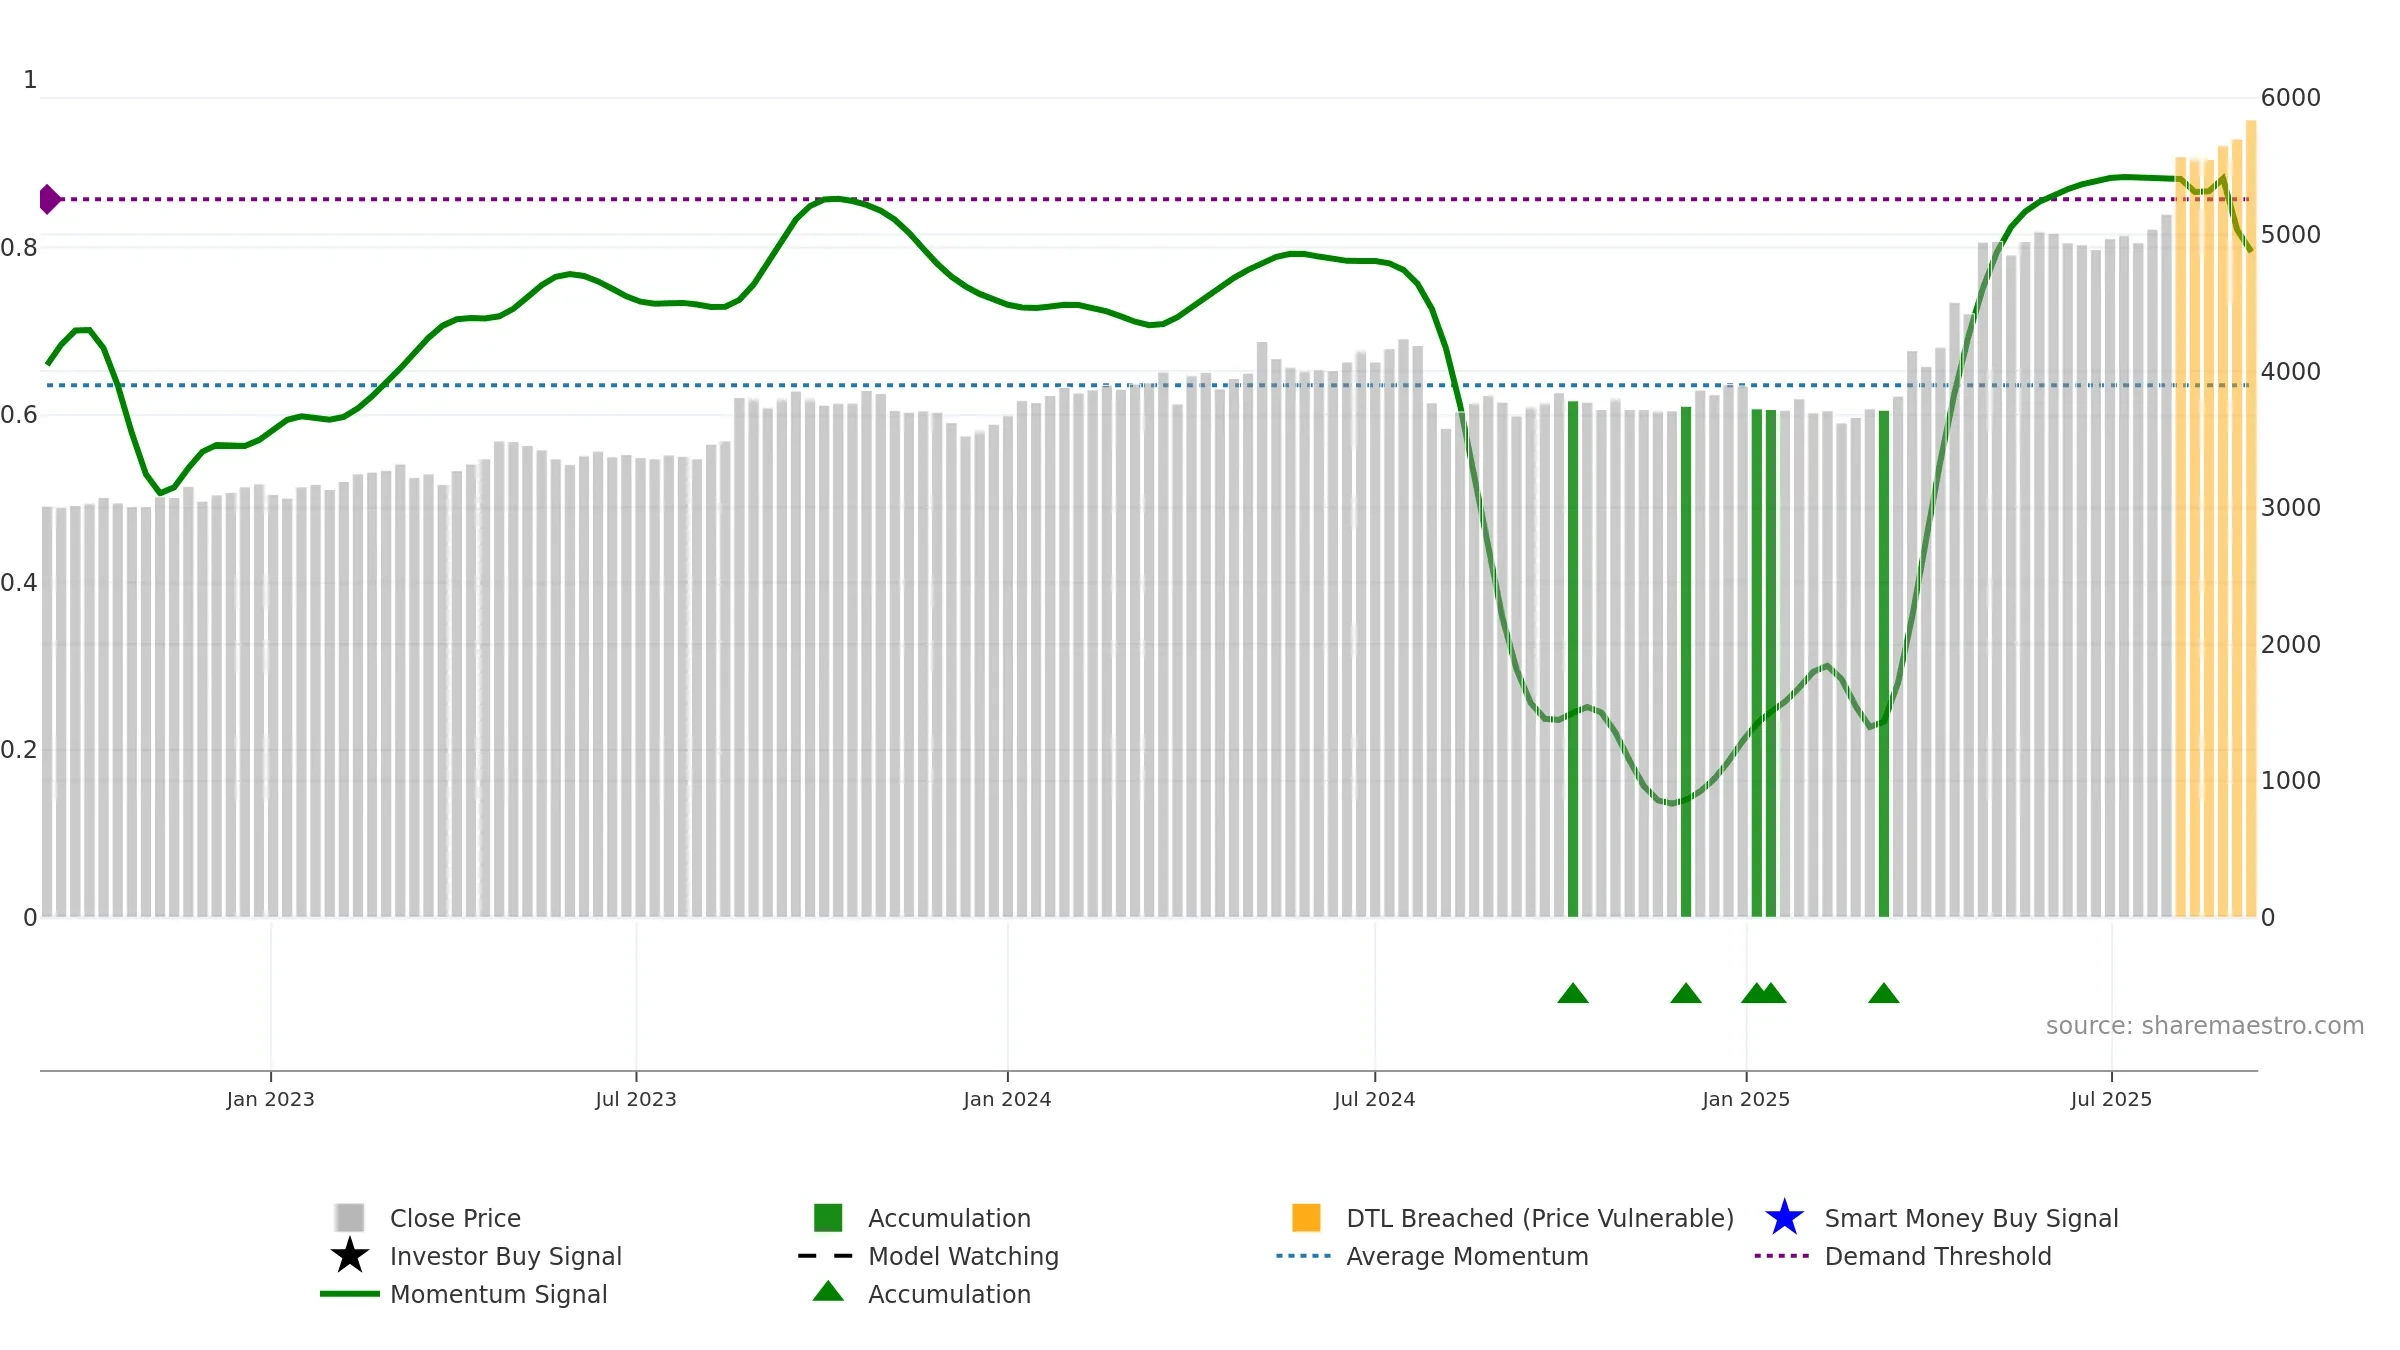Click the purple diamond on Demand Threshold line
Screen dimensions: 2400x1350
(49, 199)
